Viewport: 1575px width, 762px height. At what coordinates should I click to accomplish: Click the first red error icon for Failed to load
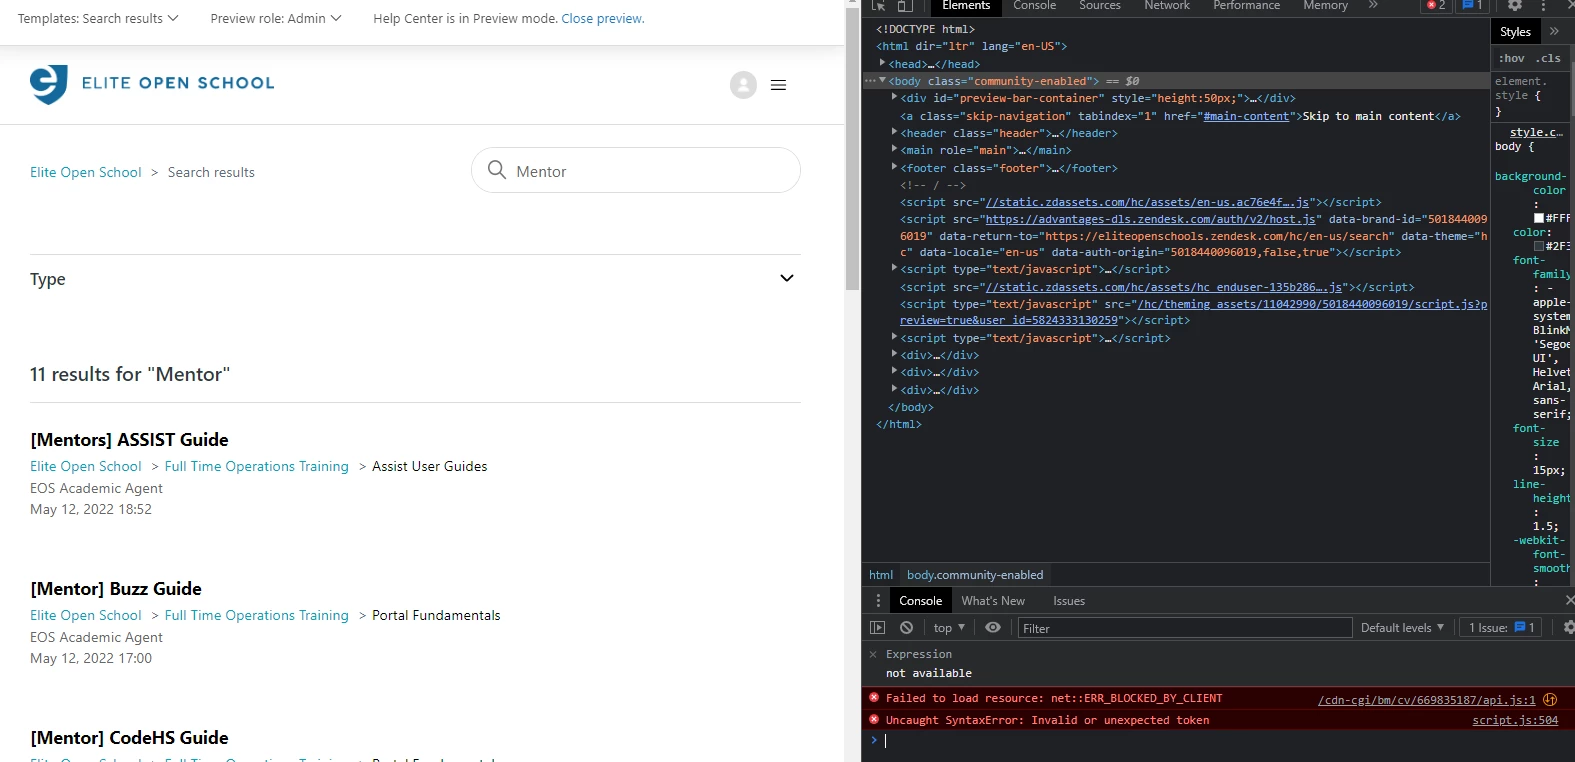coord(874,698)
